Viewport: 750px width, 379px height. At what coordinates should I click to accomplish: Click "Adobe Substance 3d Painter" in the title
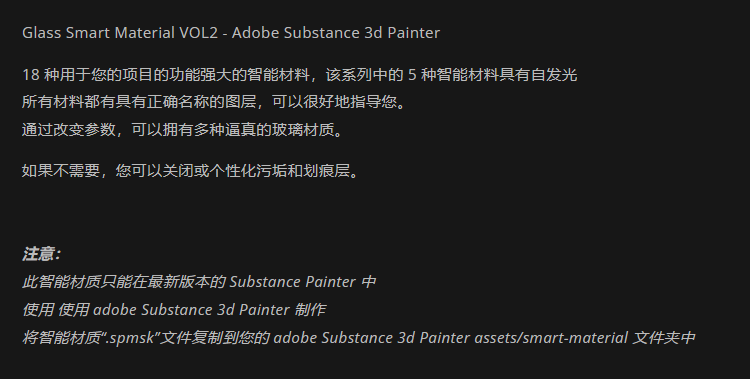coord(336,33)
